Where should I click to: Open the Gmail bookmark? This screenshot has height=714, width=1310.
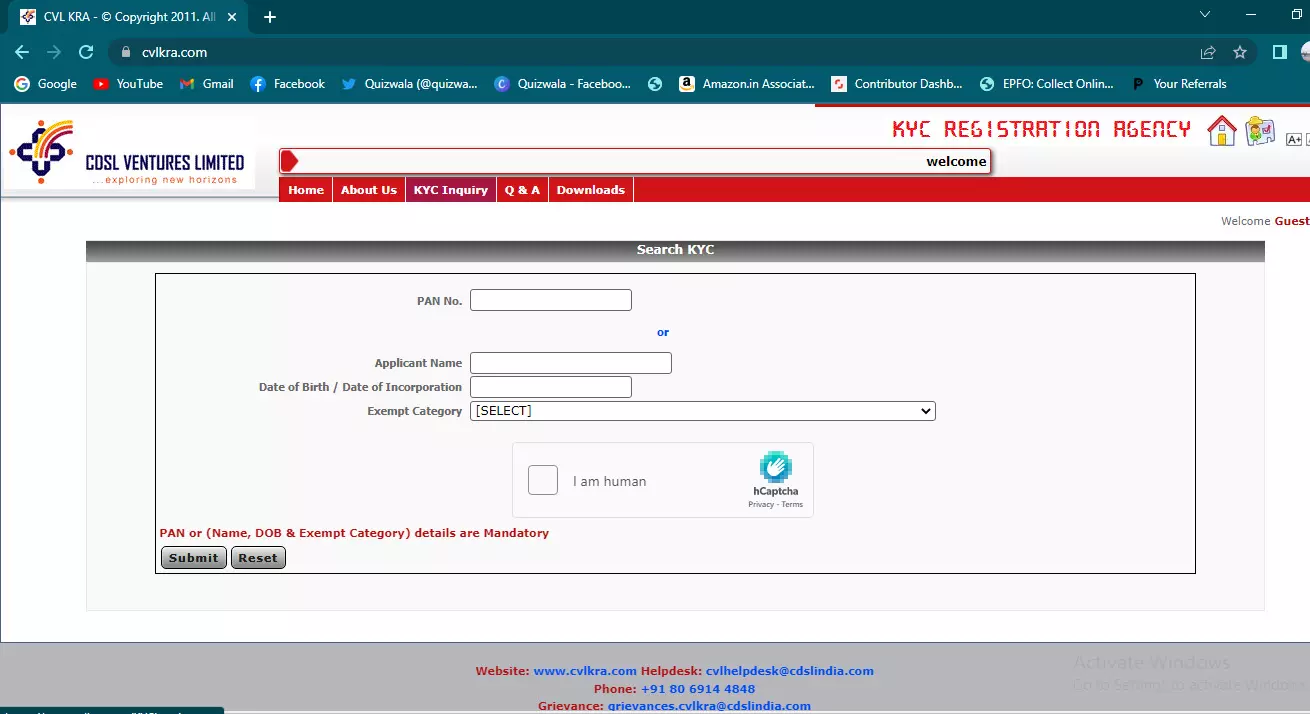(206, 84)
